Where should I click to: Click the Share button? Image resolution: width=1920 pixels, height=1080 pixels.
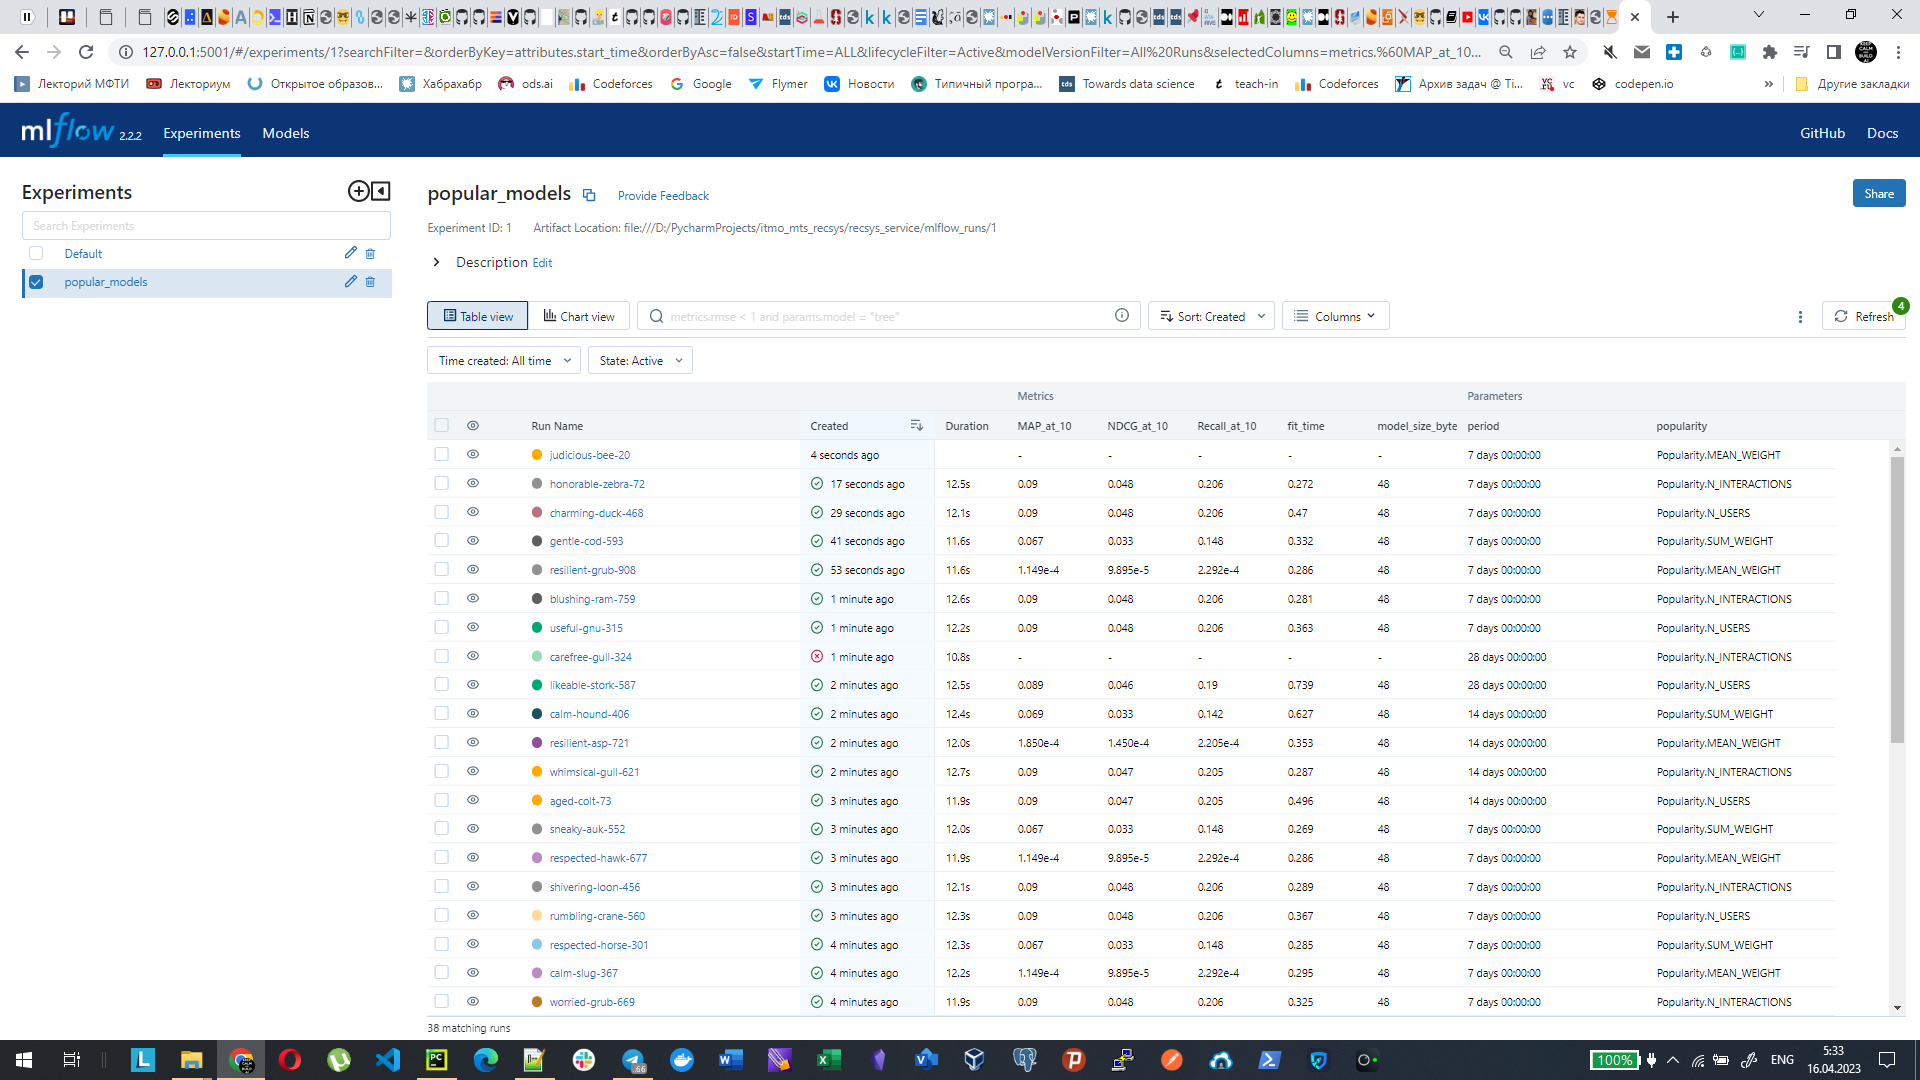[1878, 194]
